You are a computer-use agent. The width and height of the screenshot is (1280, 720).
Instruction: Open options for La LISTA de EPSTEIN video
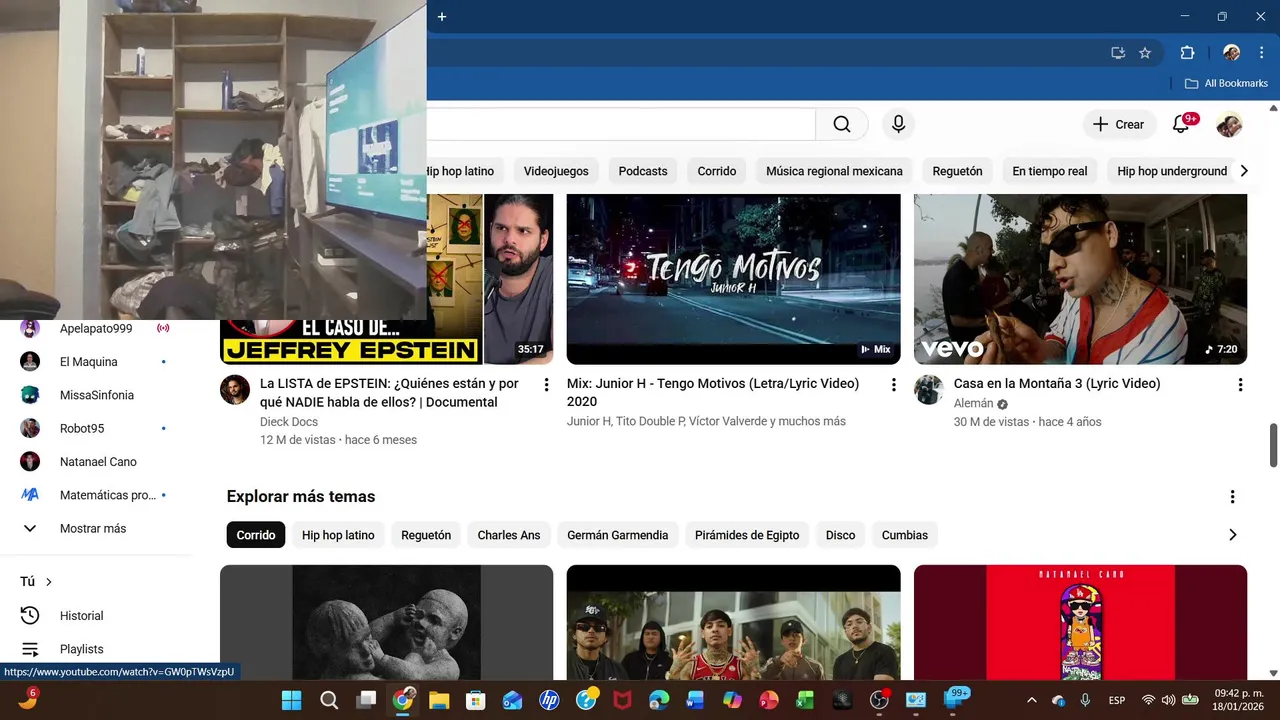click(x=546, y=384)
